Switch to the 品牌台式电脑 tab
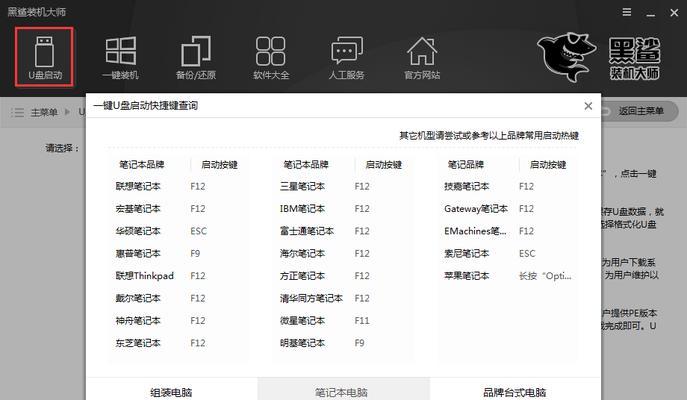 pyautogui.click(x=515, y=389)
